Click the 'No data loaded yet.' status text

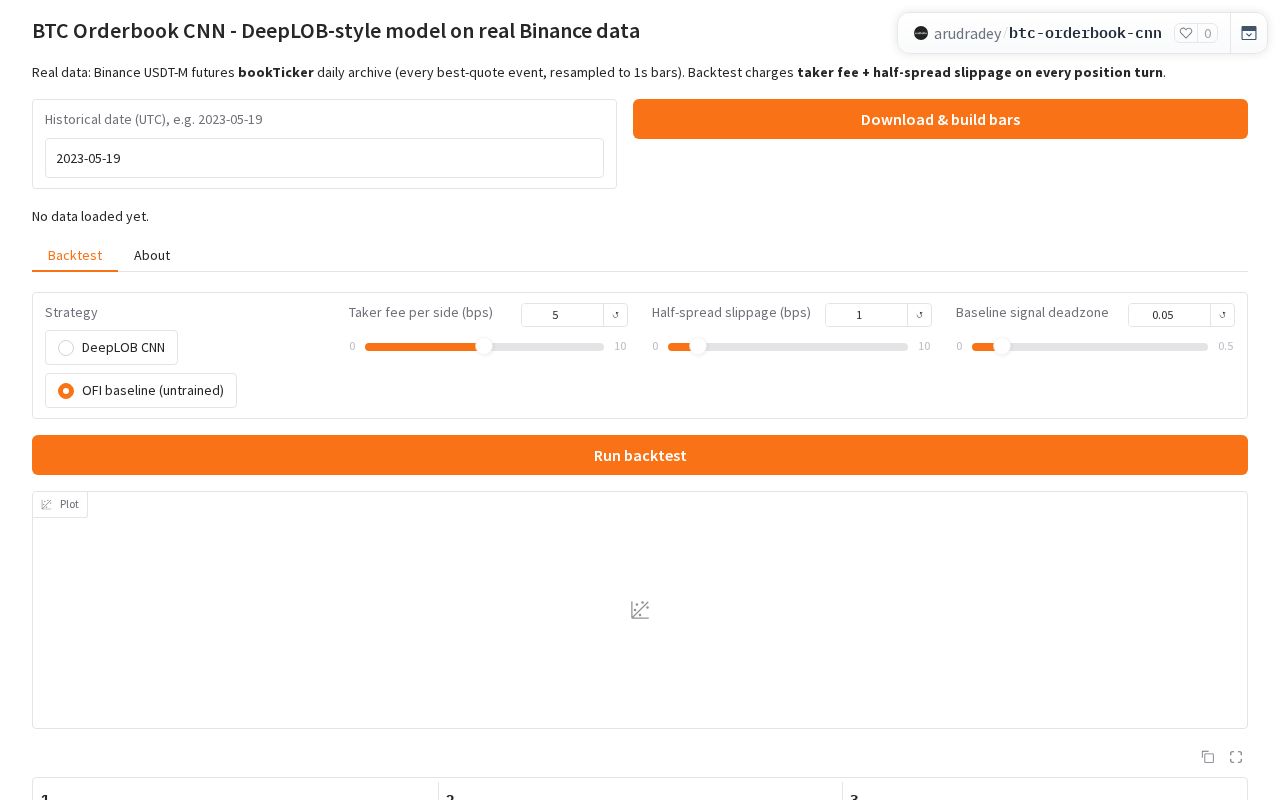click(x=90, y=216)
